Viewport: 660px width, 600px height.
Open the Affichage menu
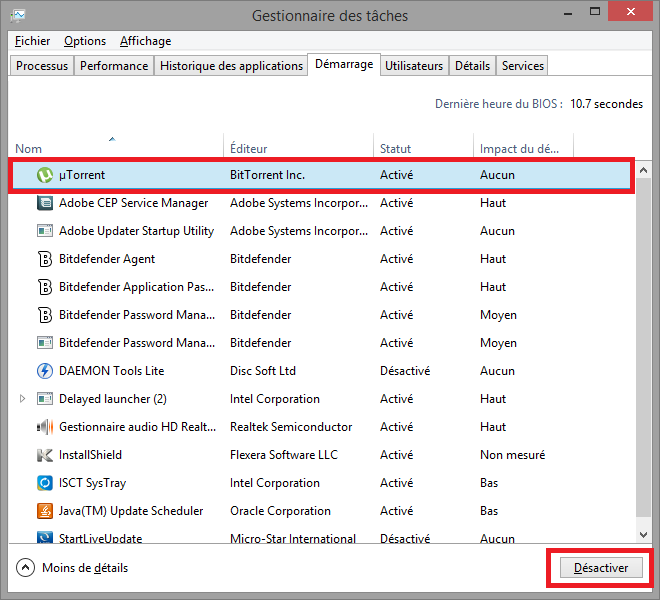pos(145,41)
